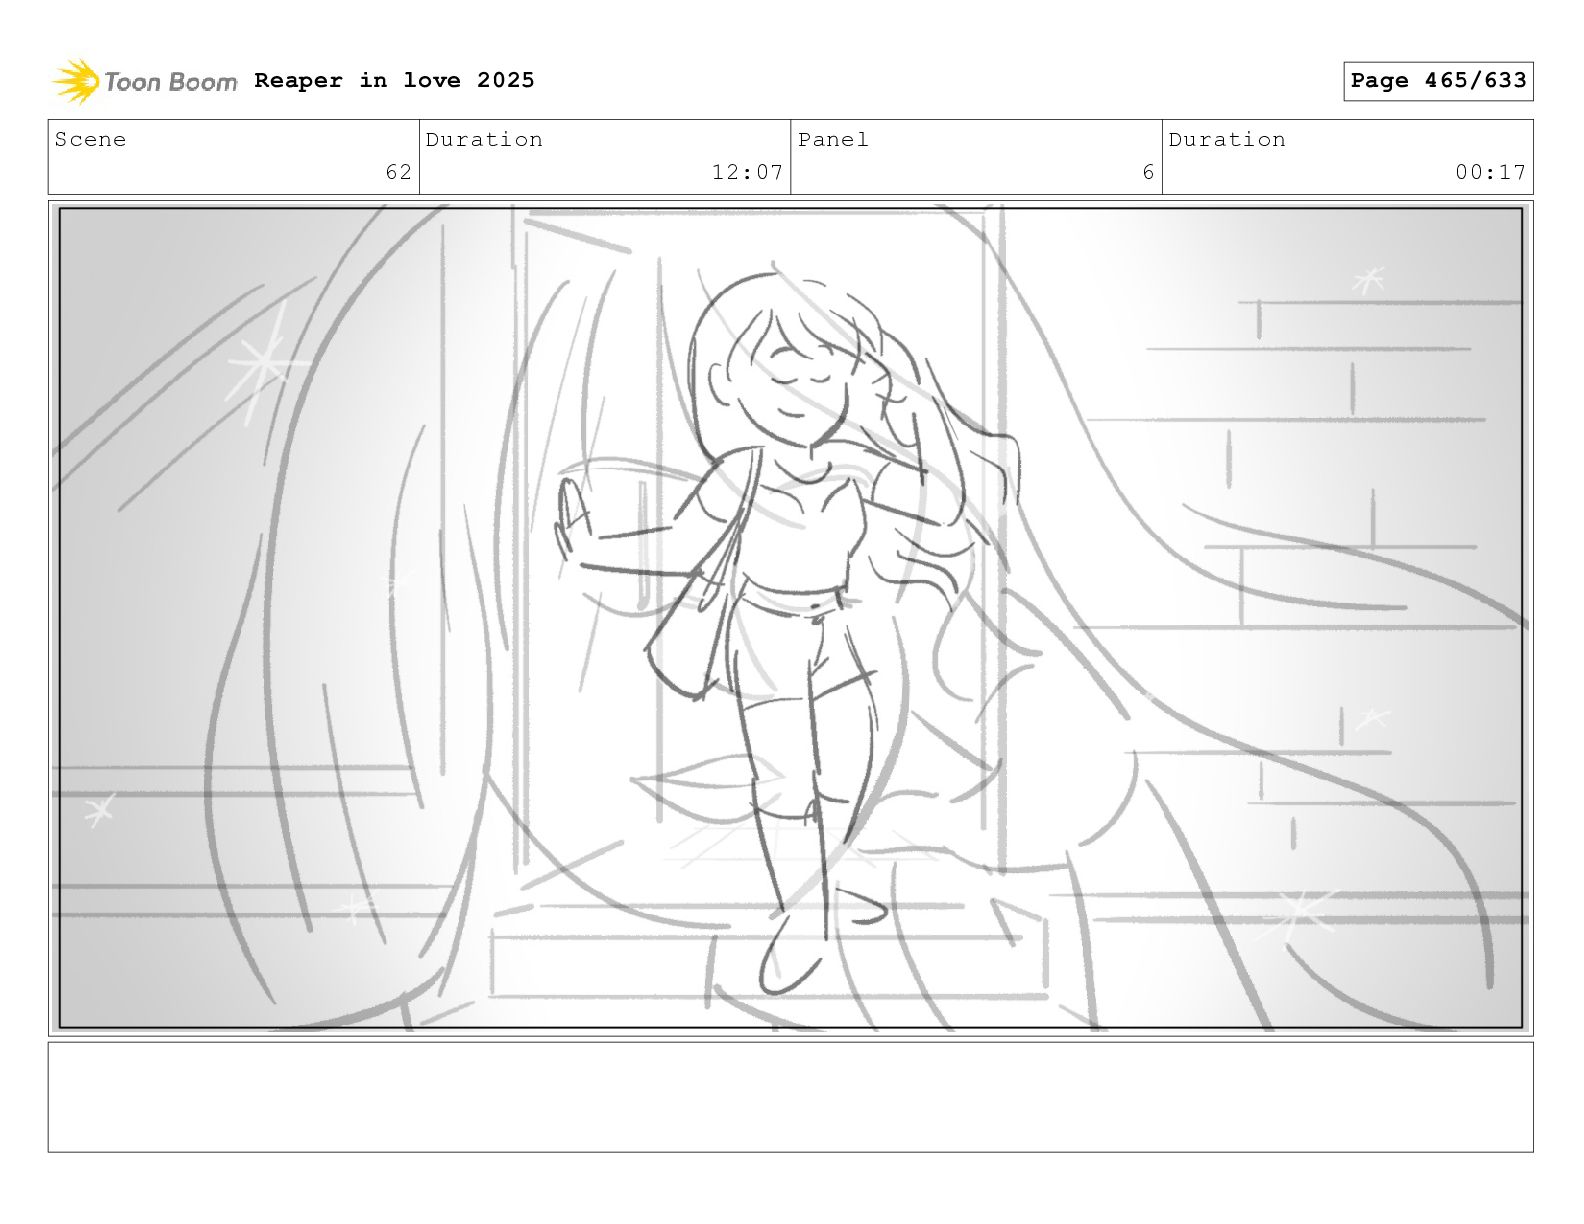
Task: Select the scene number '62'
Action: (x=398, y=172)
